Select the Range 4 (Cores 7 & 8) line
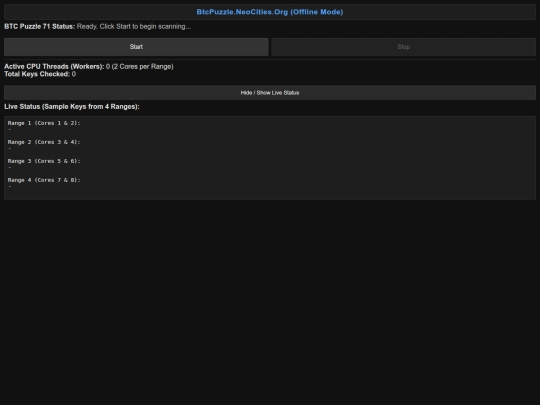Image resolution: width=540 pixels, height=405 pixels. (x=44, y=180)
